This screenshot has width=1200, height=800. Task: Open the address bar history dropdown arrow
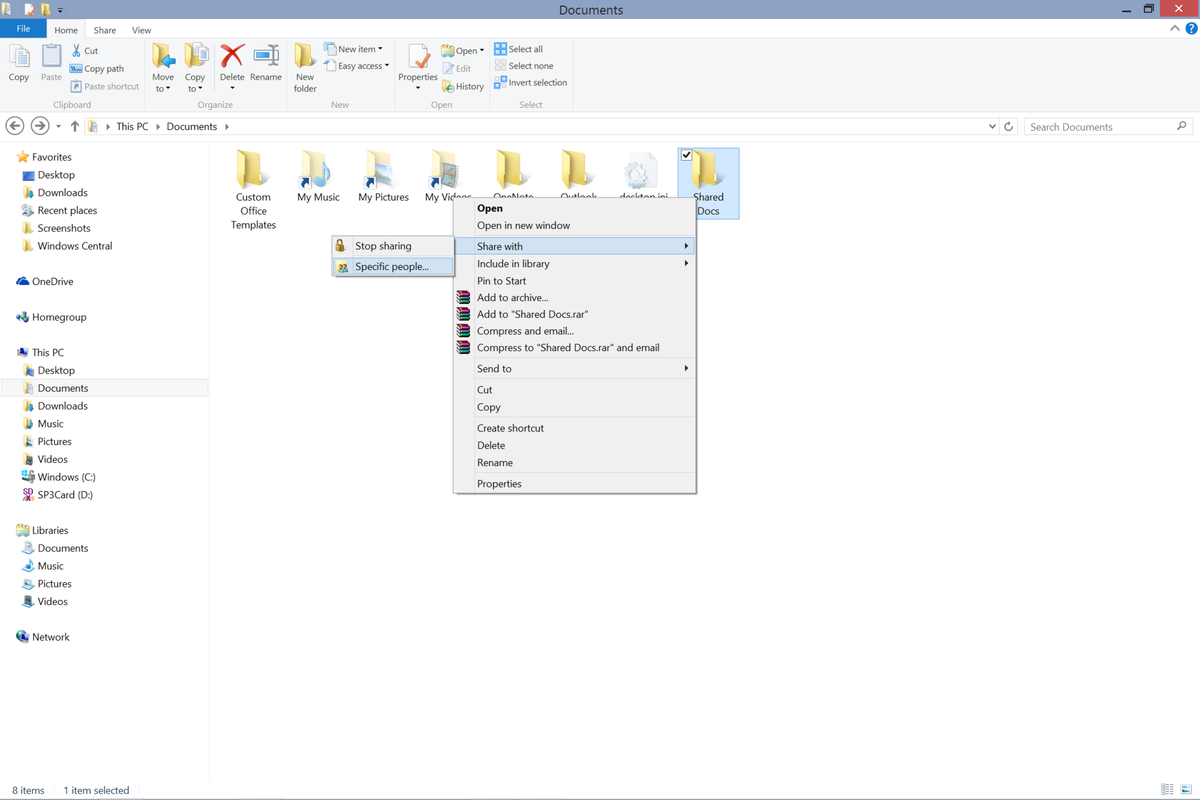pyautogui.click(x=993, y=126)
